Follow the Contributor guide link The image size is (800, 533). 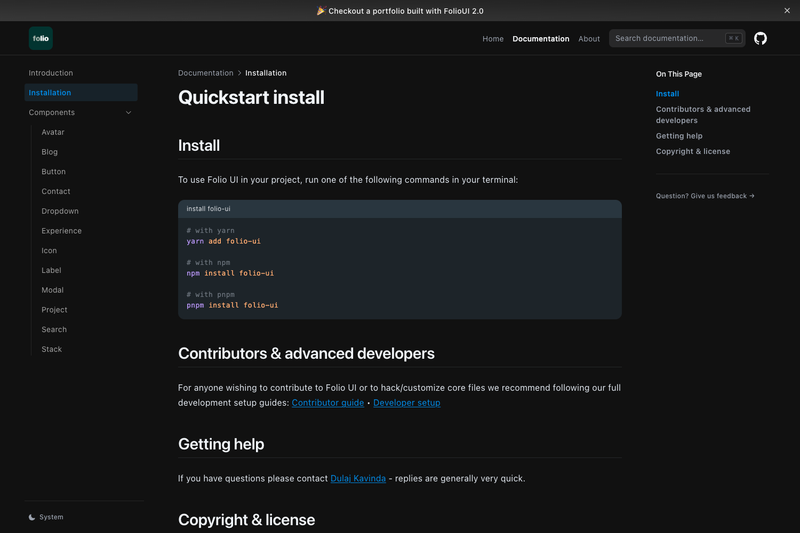click(328, 403)
